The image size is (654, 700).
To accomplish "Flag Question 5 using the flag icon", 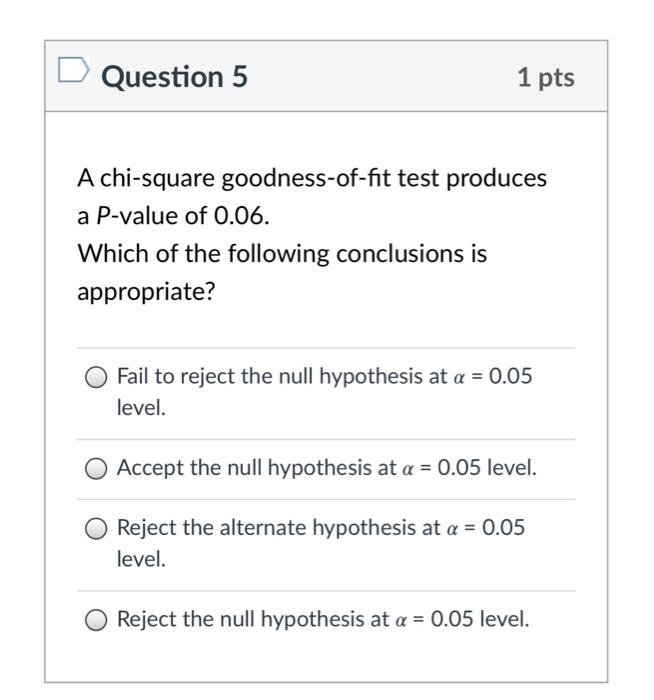I will 73,72.
